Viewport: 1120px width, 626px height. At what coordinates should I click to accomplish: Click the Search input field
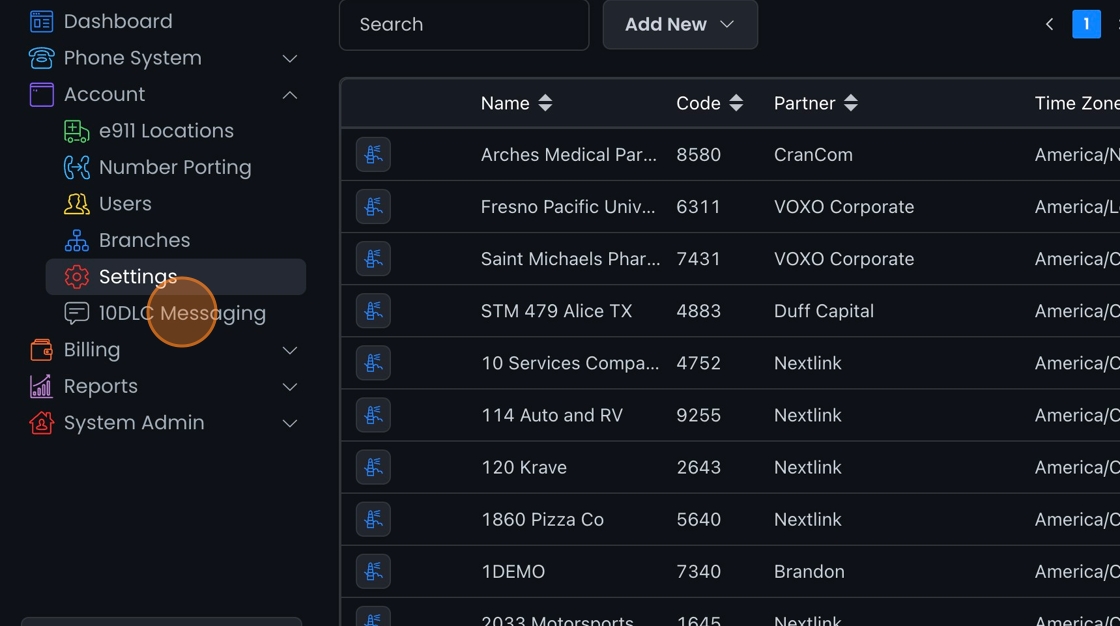[x=464, y=24]
